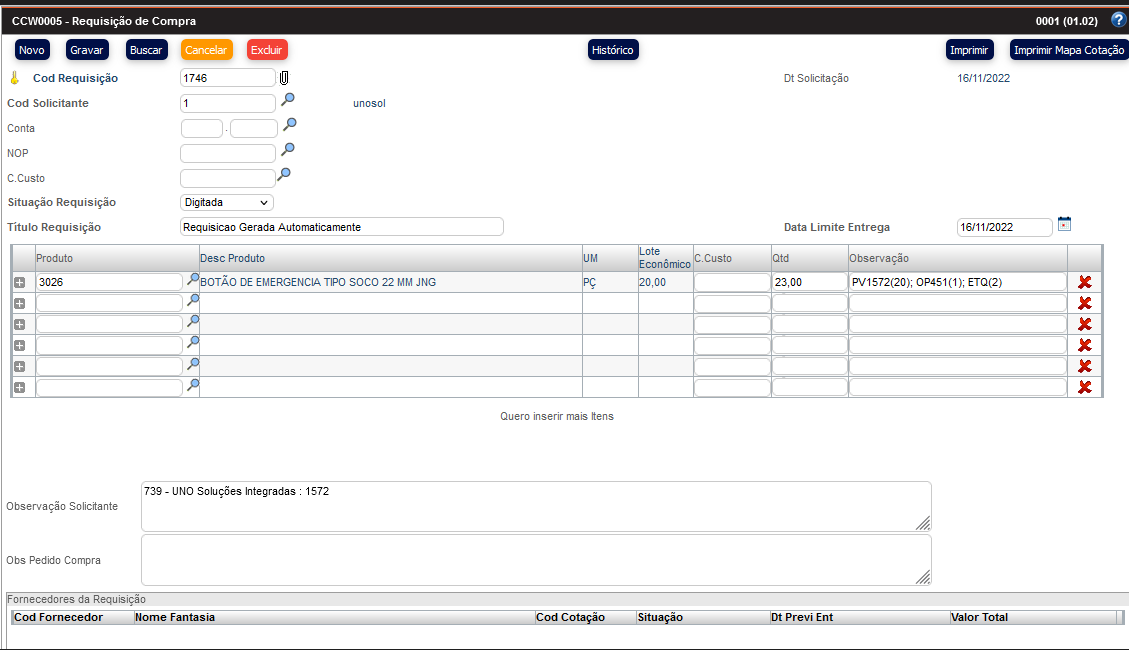Open NOP lookup magnifier icon
This screenshot has height=650, width=1129.
tap(287, 150)
